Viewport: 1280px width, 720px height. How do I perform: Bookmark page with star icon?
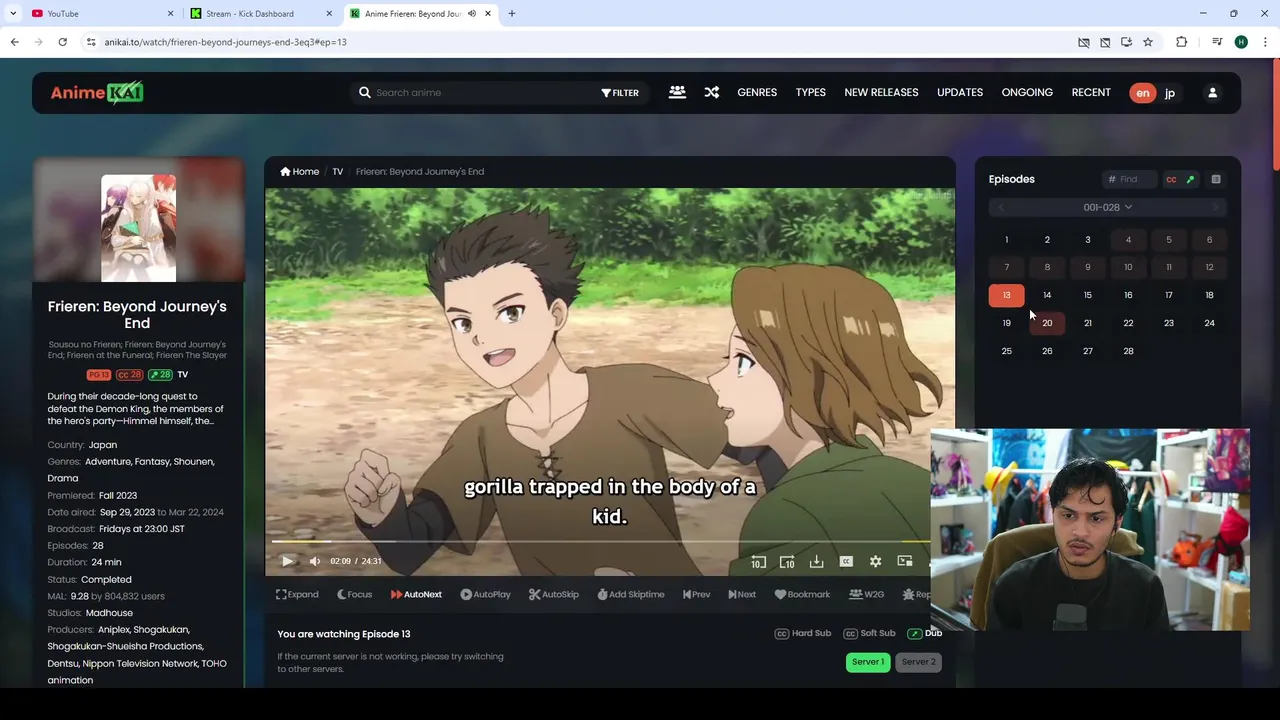coord(1148,42)
